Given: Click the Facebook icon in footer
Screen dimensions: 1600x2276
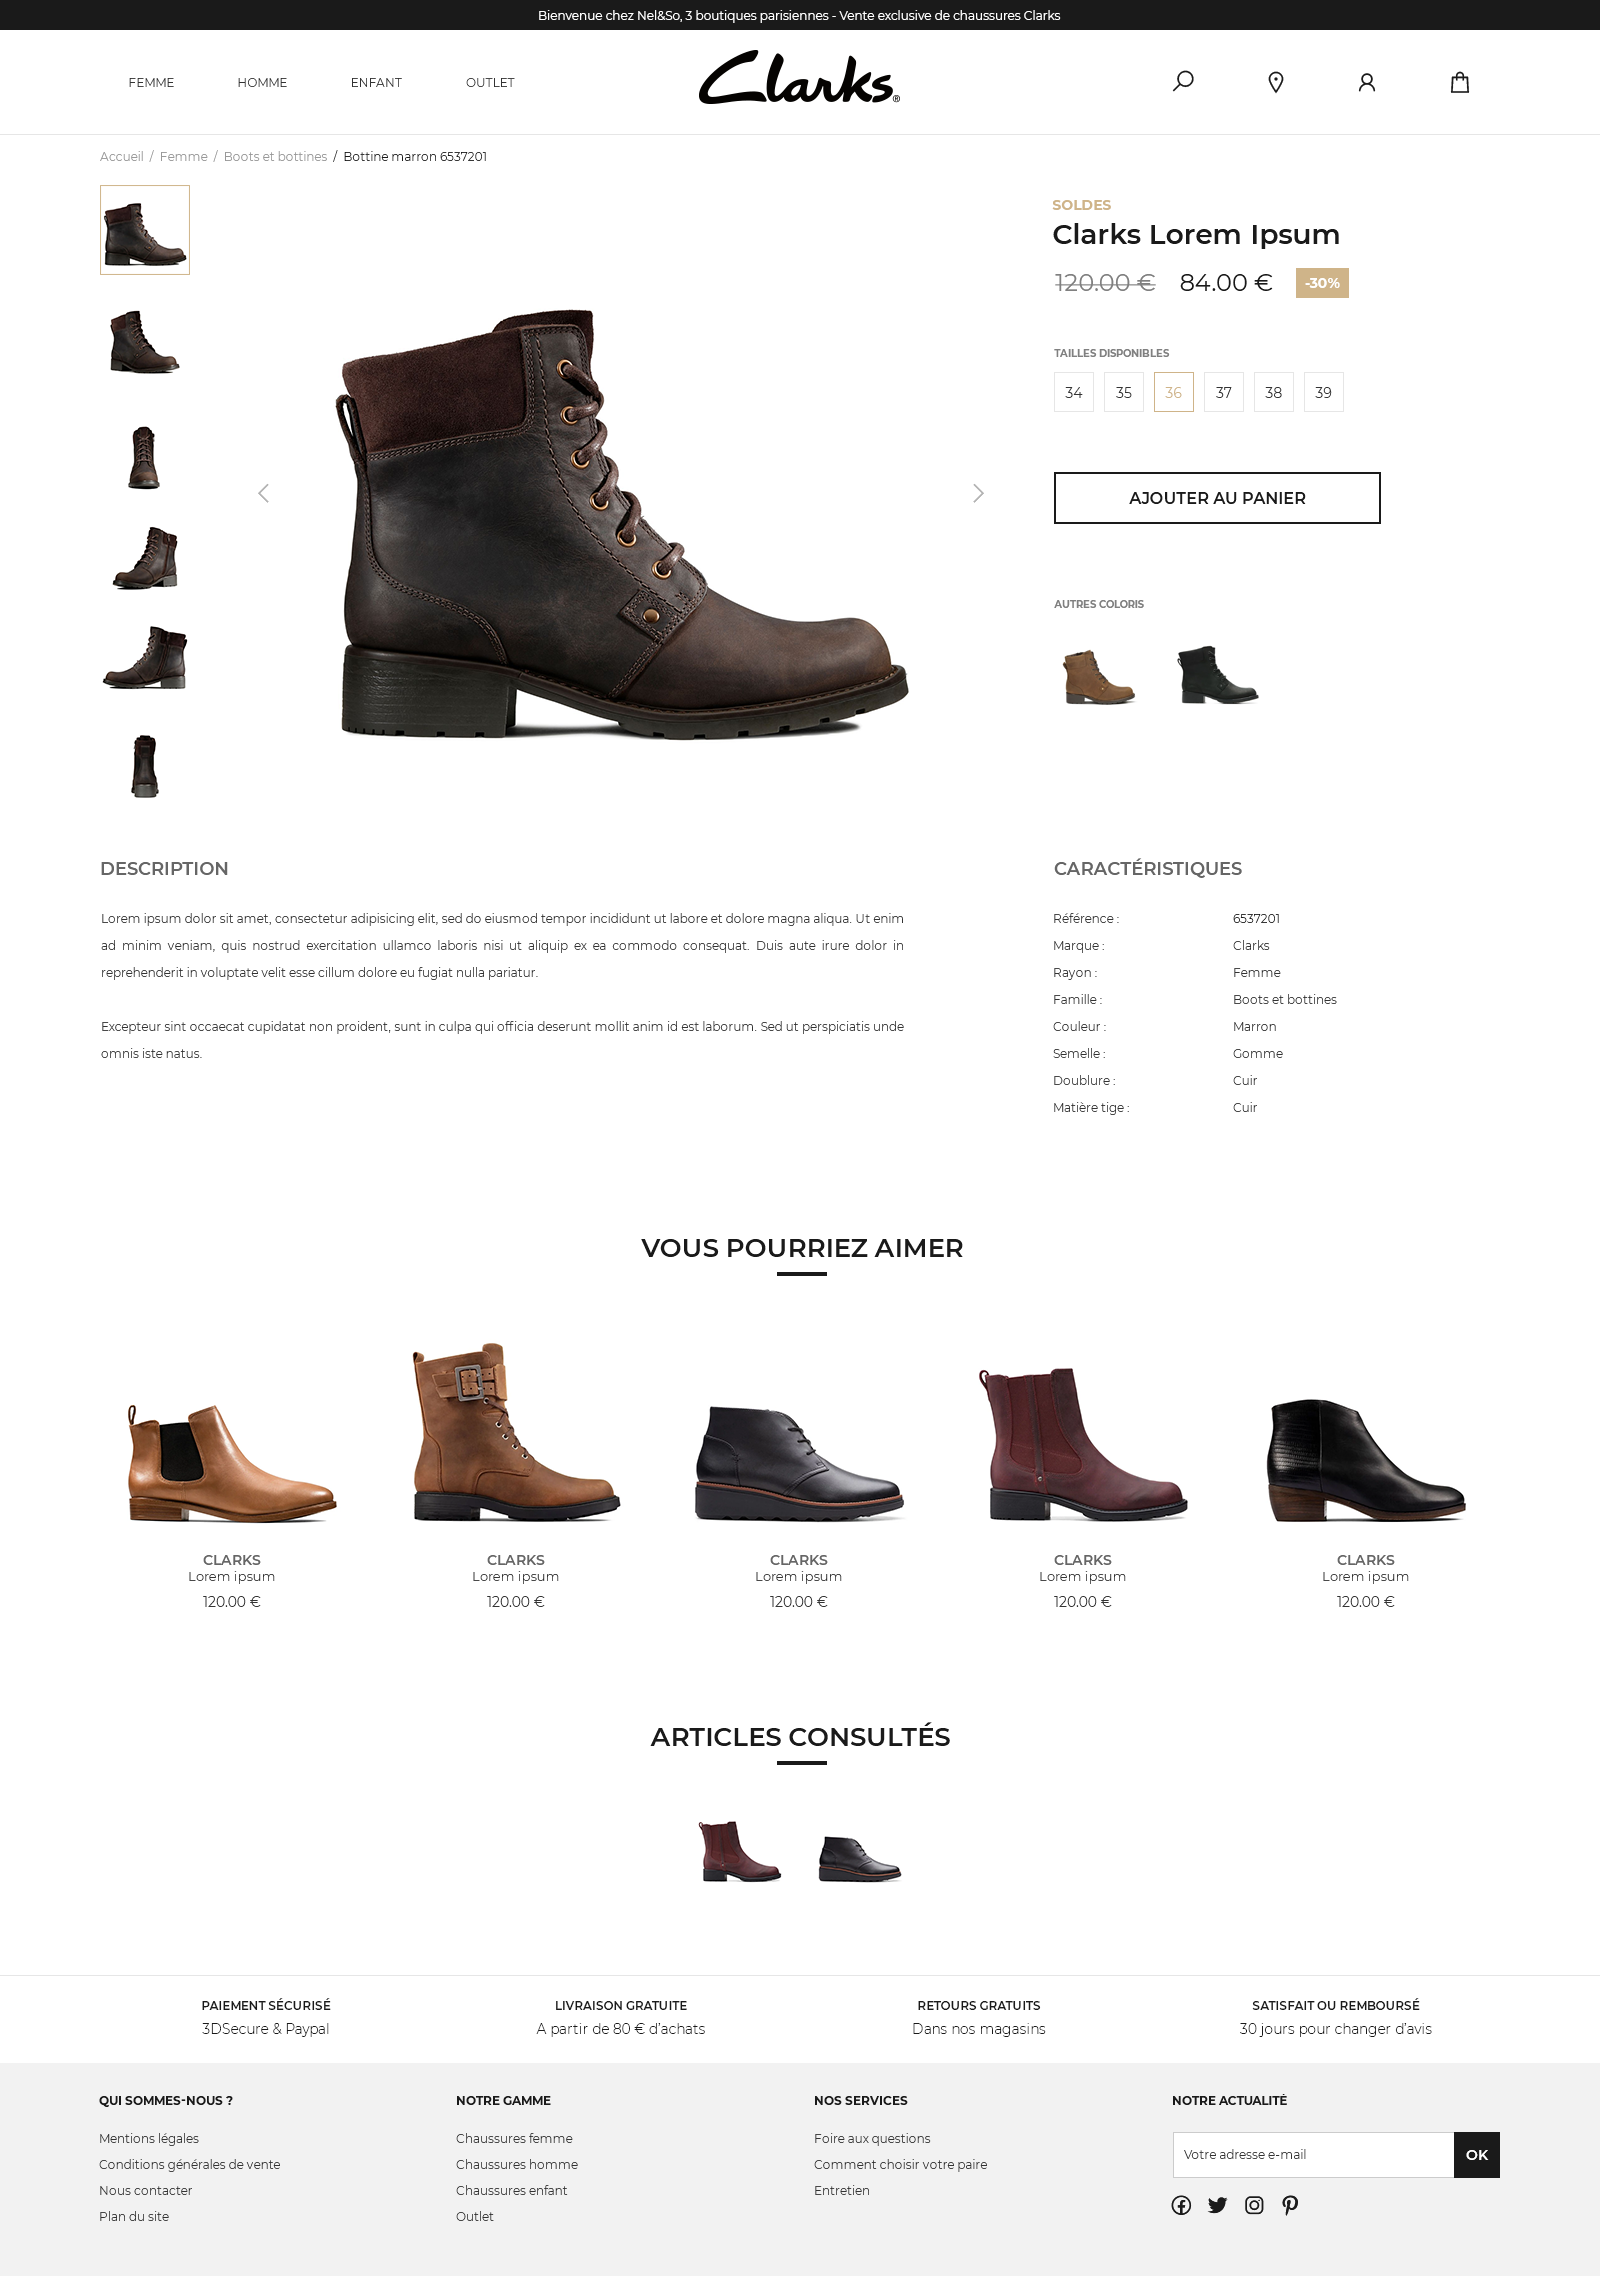Looking at the screenshot, I should (x=1181, y=2205).
